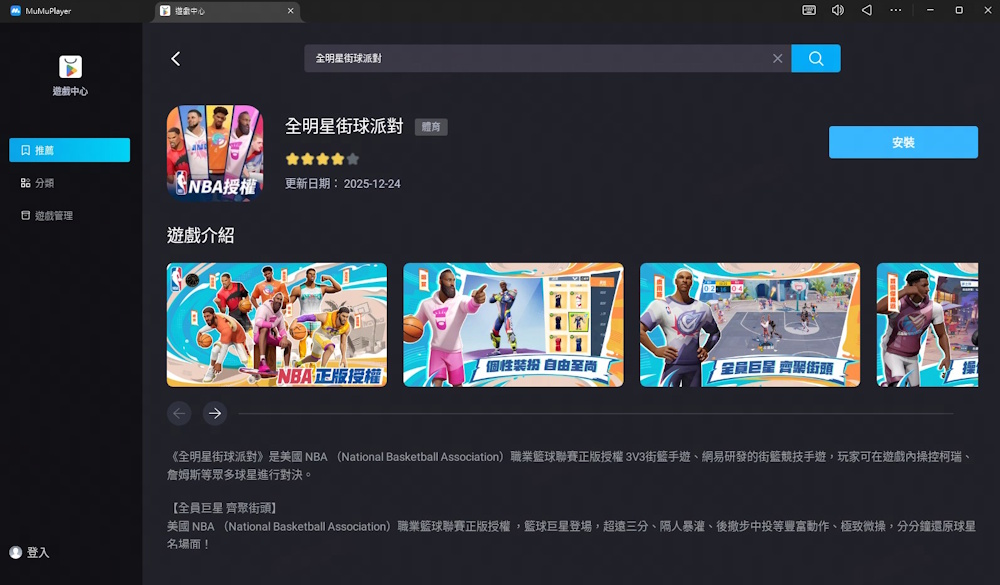This screenshot has height=585, width=1000.
Task: Switch to the MuMuPlayer home tab
Action: coord(42,11)
